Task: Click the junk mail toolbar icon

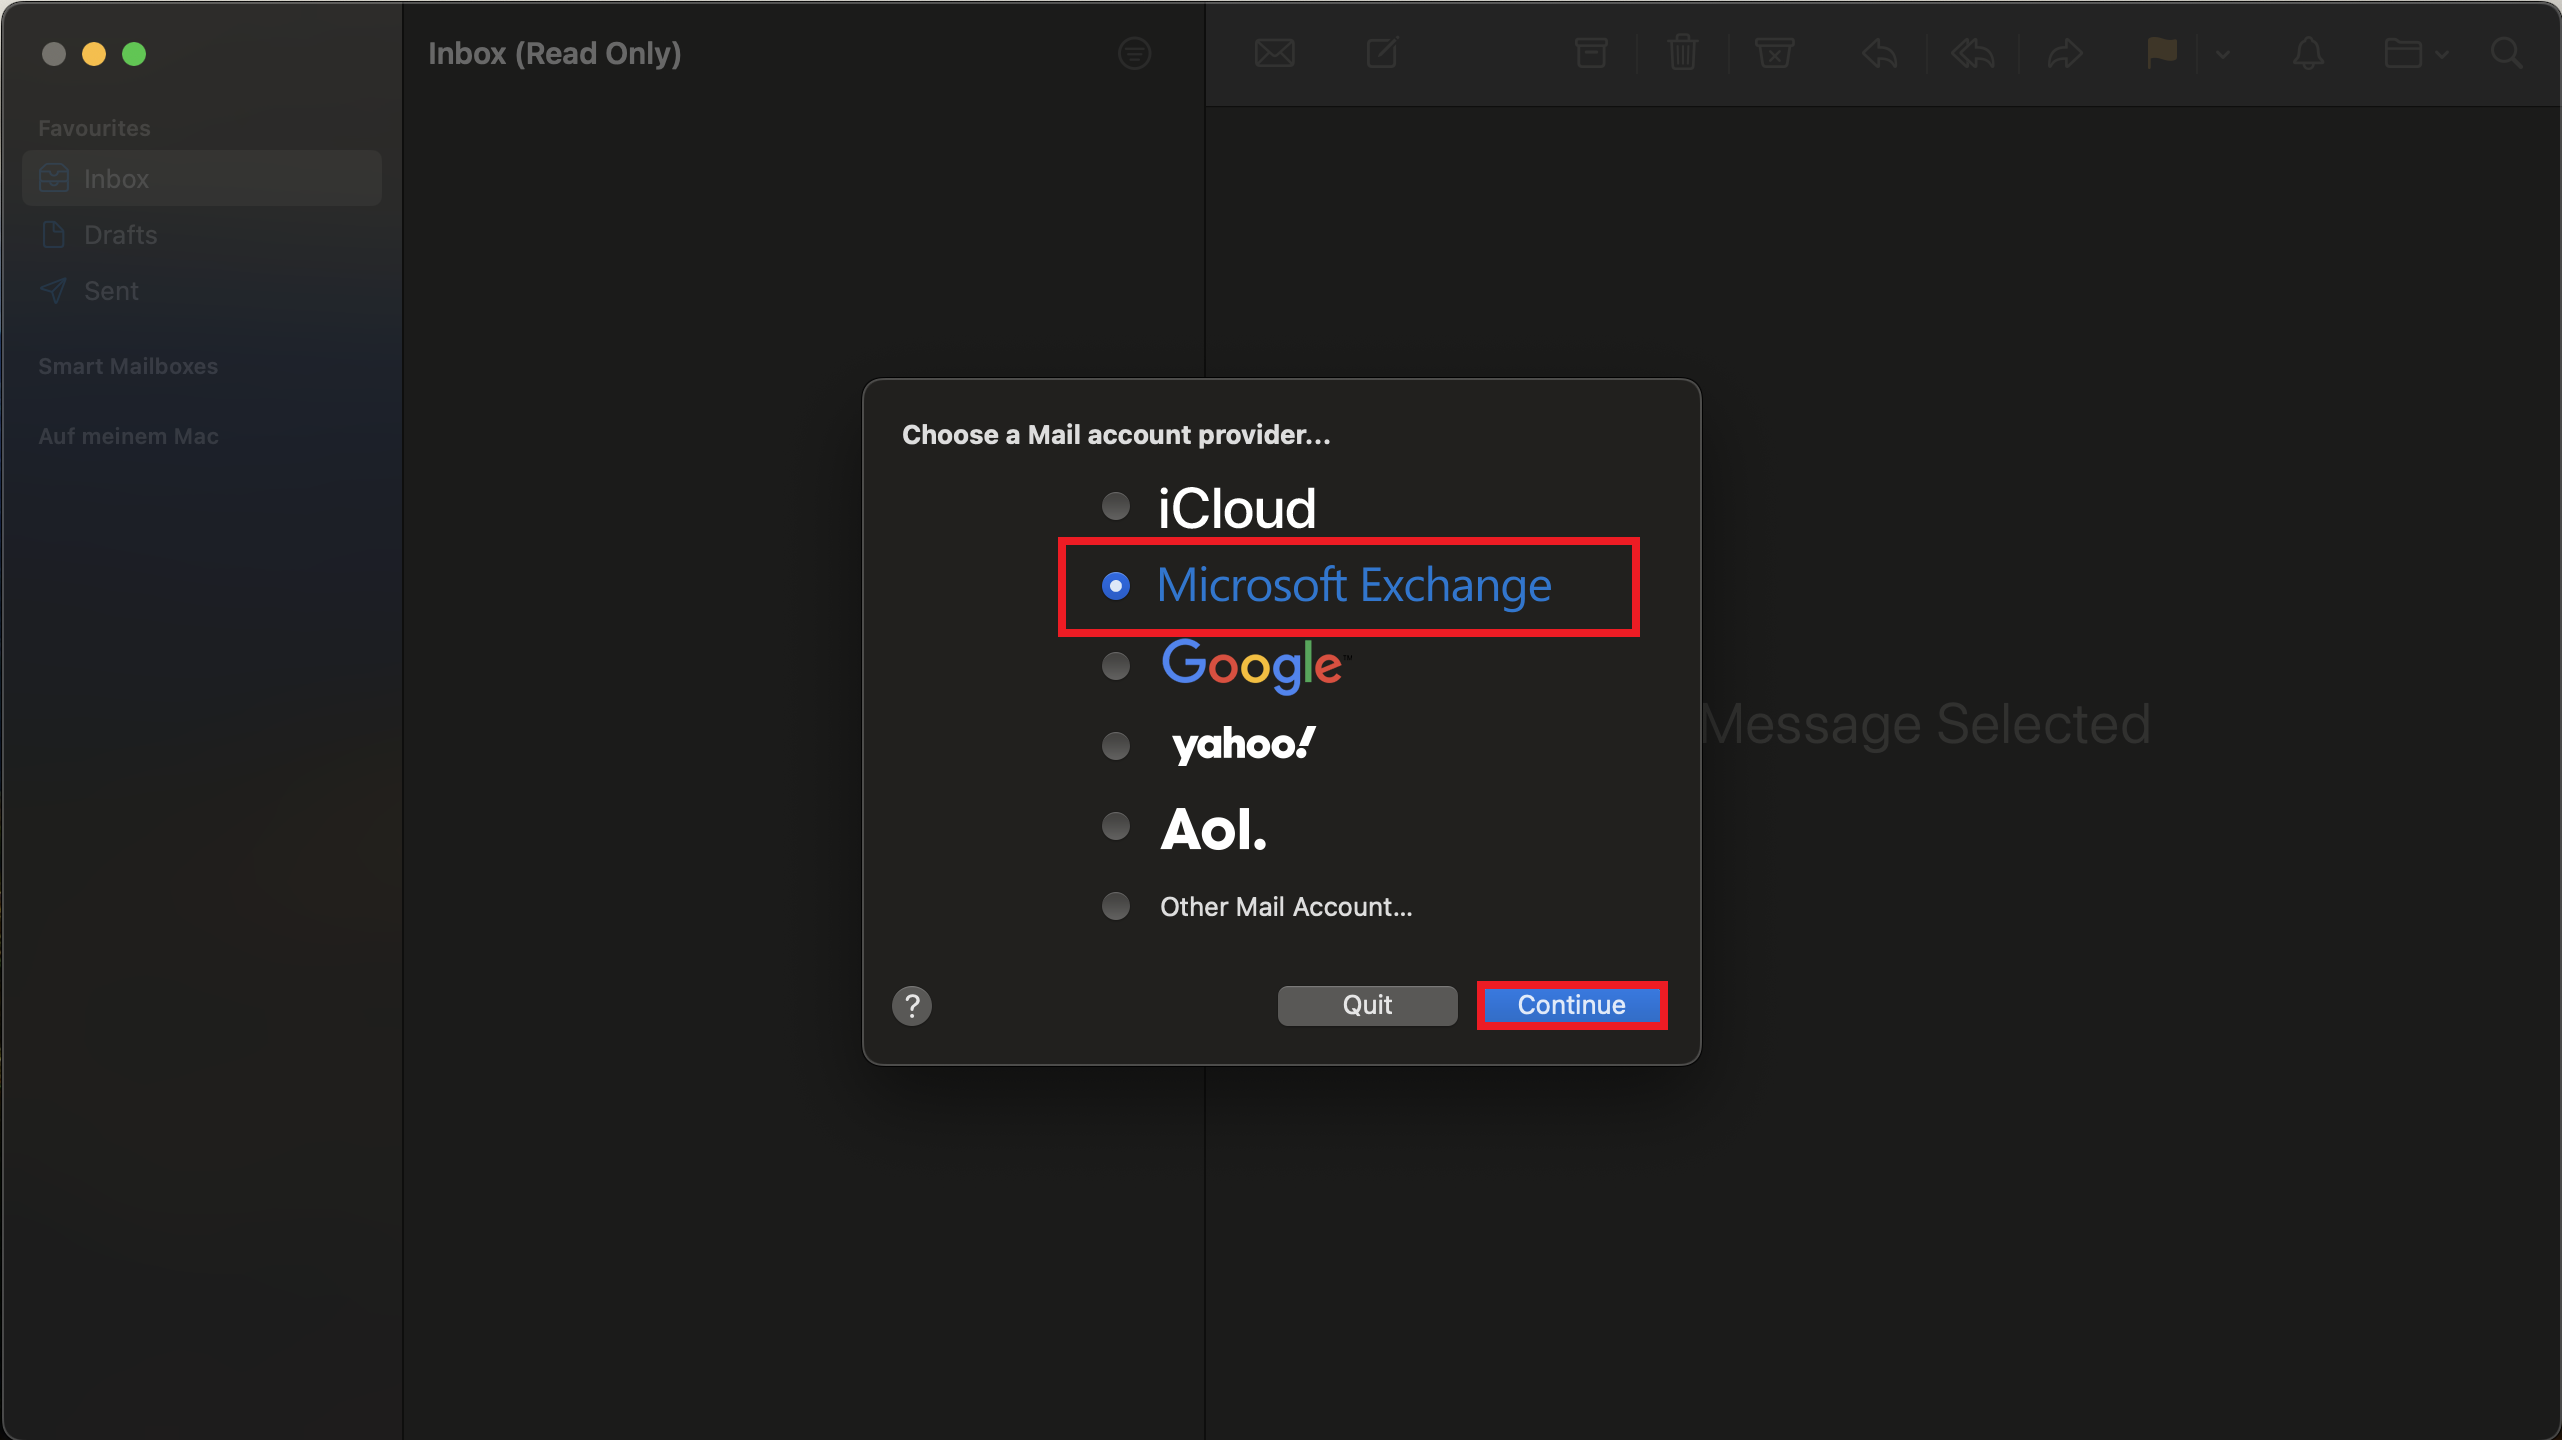Action: 1775,53
